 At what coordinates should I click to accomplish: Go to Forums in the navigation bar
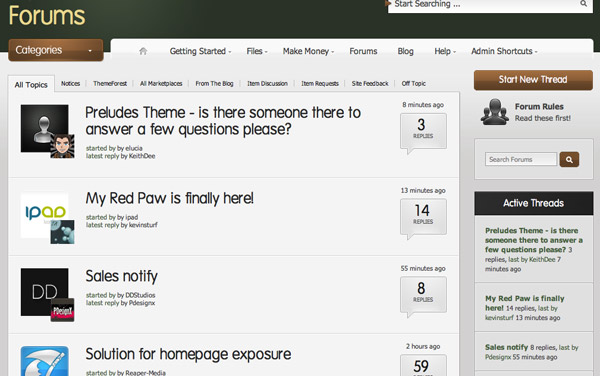tap(363, 51)
